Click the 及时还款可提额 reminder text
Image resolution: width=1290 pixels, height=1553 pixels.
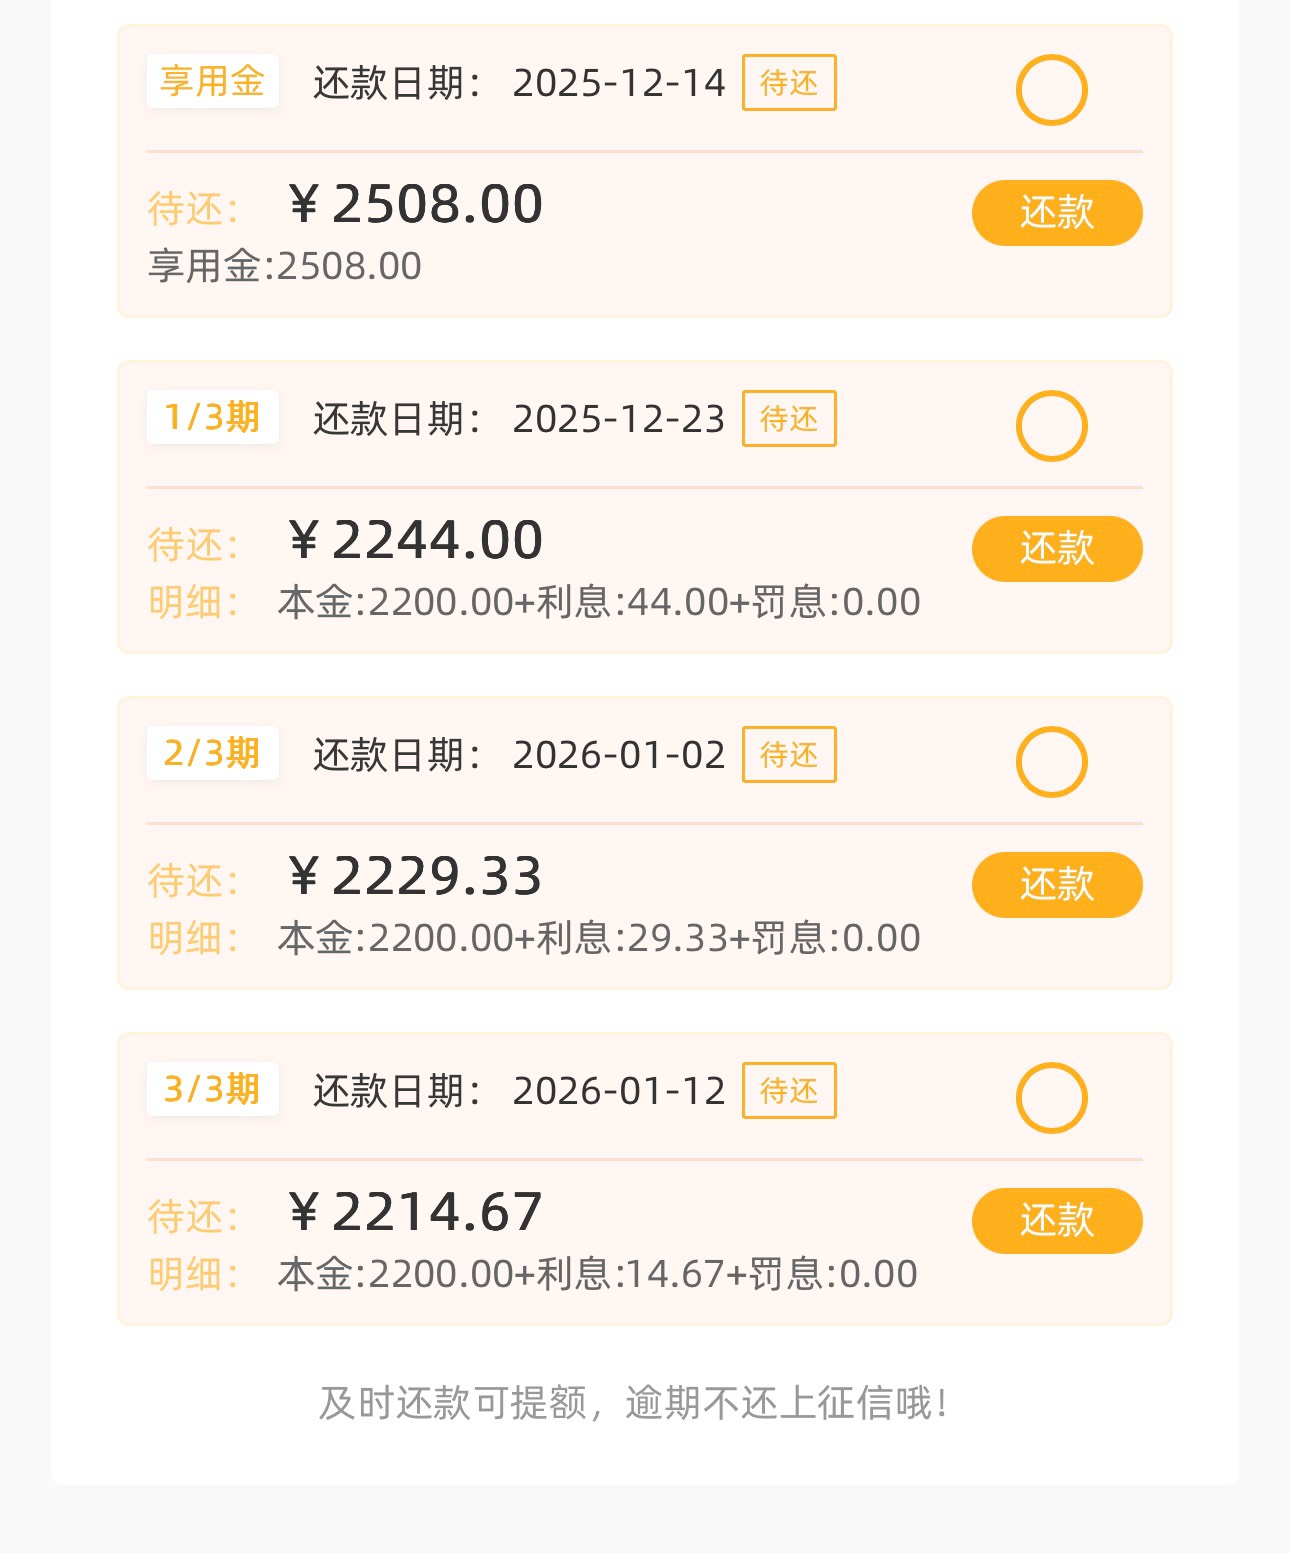point(634,1403)
